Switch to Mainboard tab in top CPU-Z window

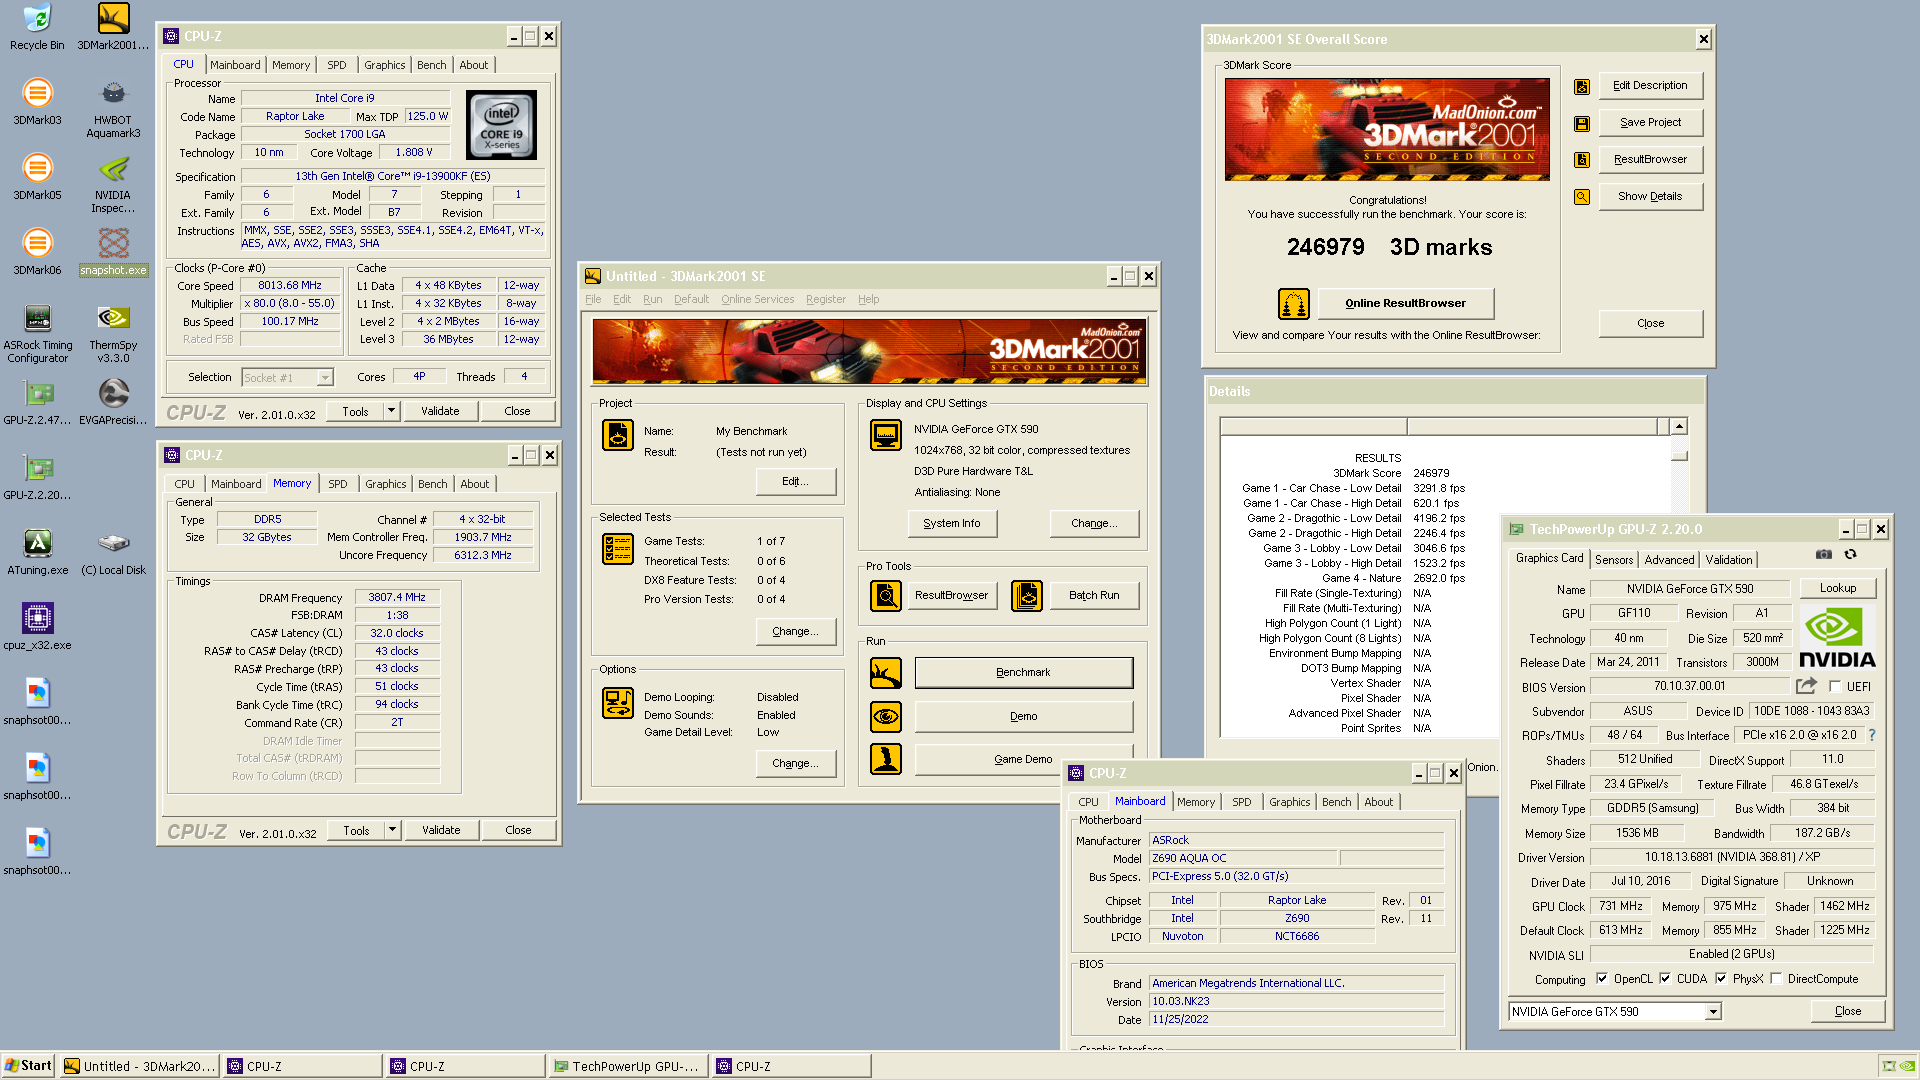[235, 65]
